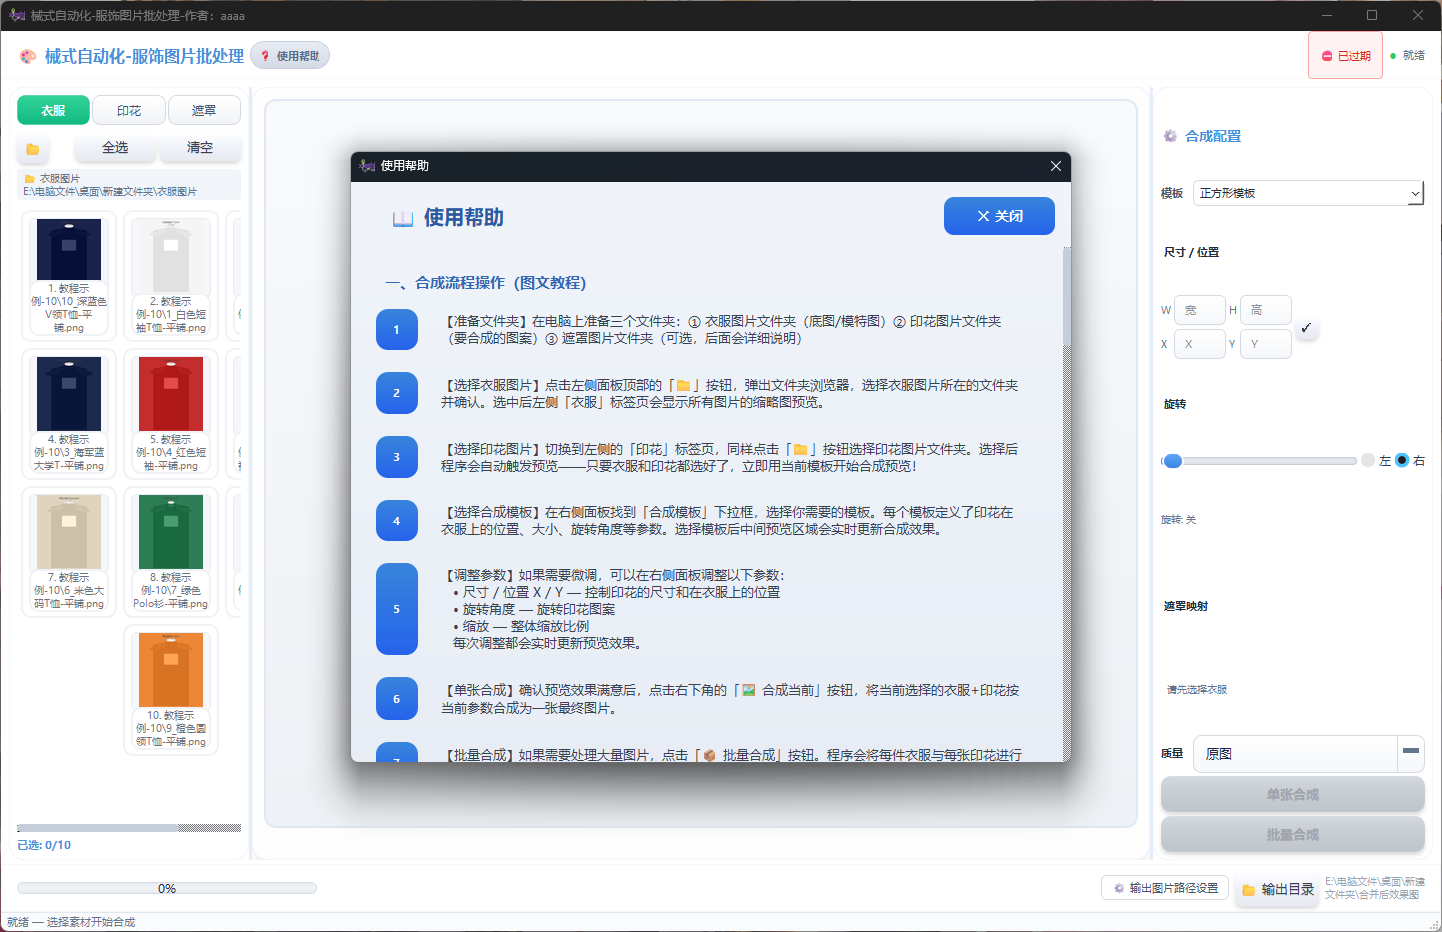Open the 使用帮助 help button in the header
The width and height of the screenshot is (1442, 932).
290,56
